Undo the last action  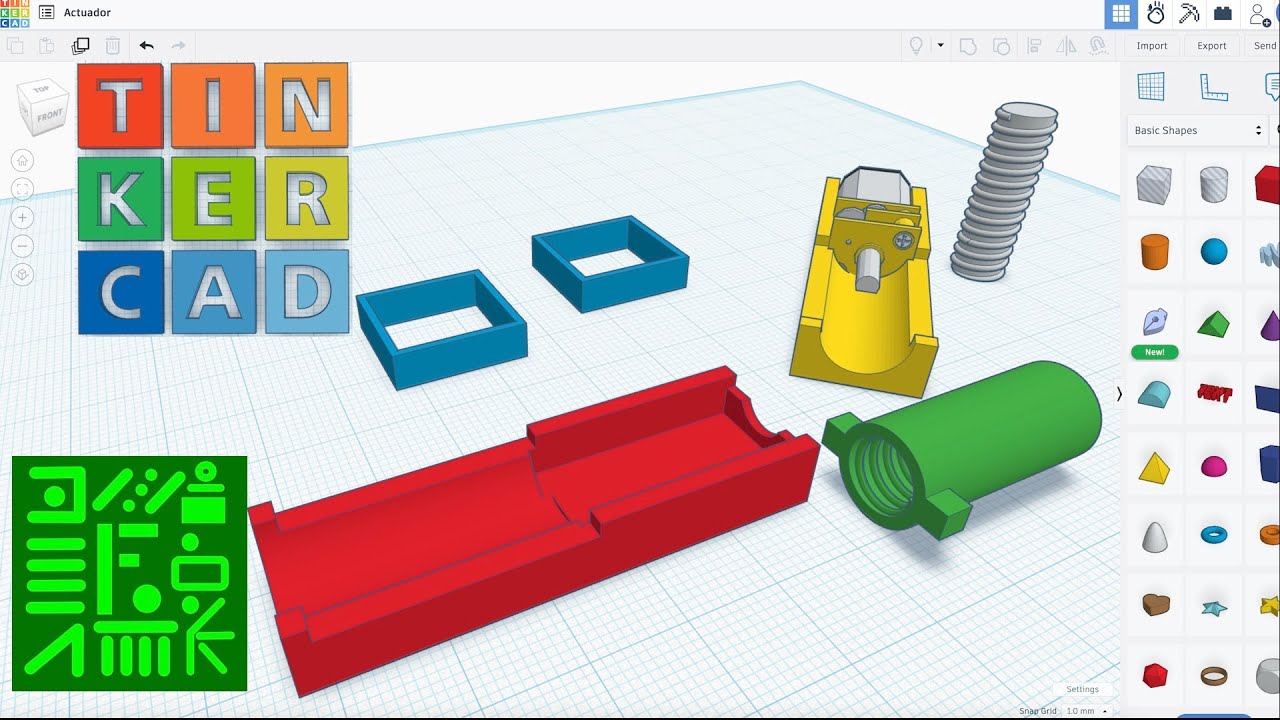pos(147,45)
